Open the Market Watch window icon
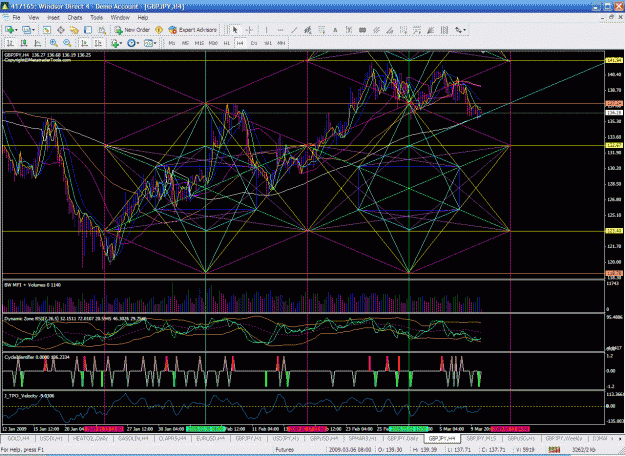Image resolution: width=625 pixels, height=456 pixels. click(47, 30)
